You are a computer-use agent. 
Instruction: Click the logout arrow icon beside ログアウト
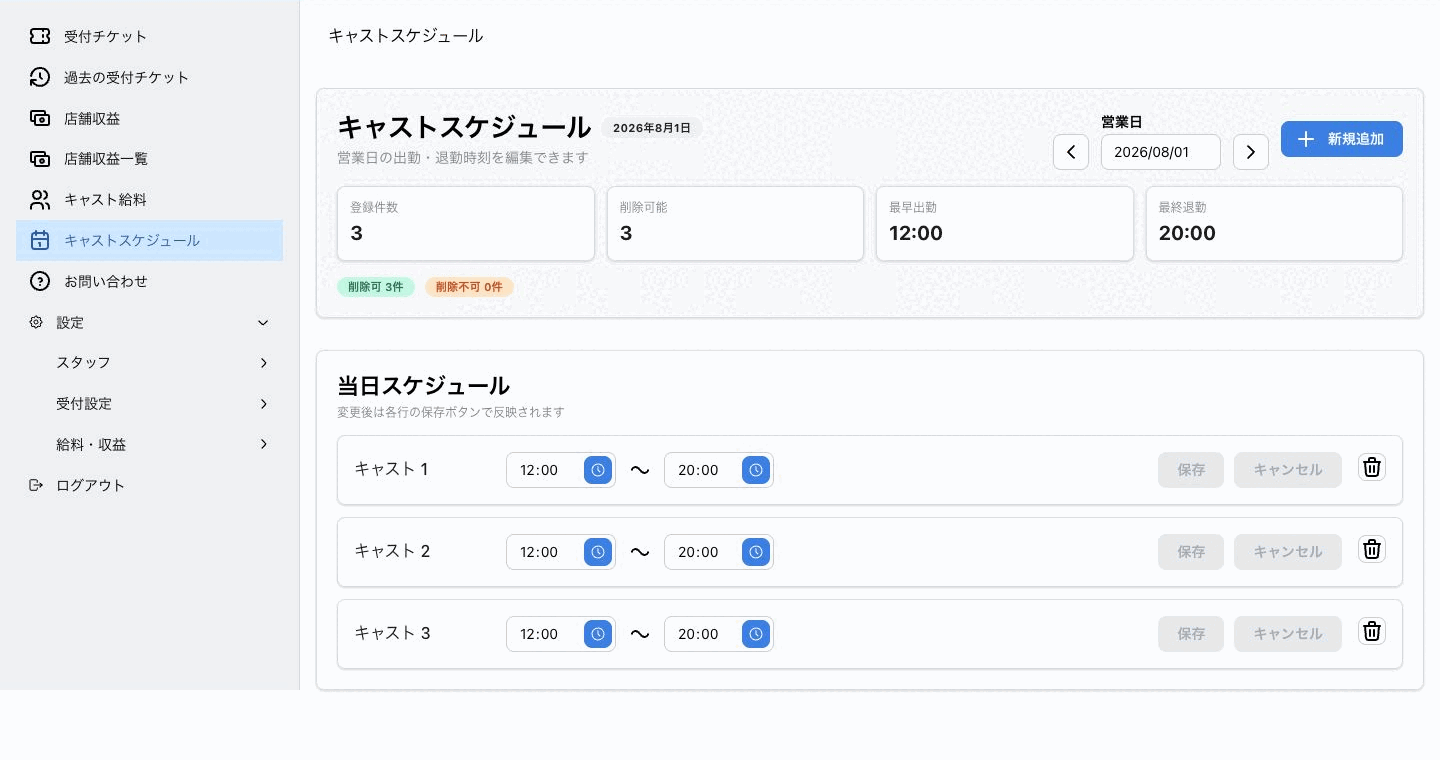click(x=36, y=485)
